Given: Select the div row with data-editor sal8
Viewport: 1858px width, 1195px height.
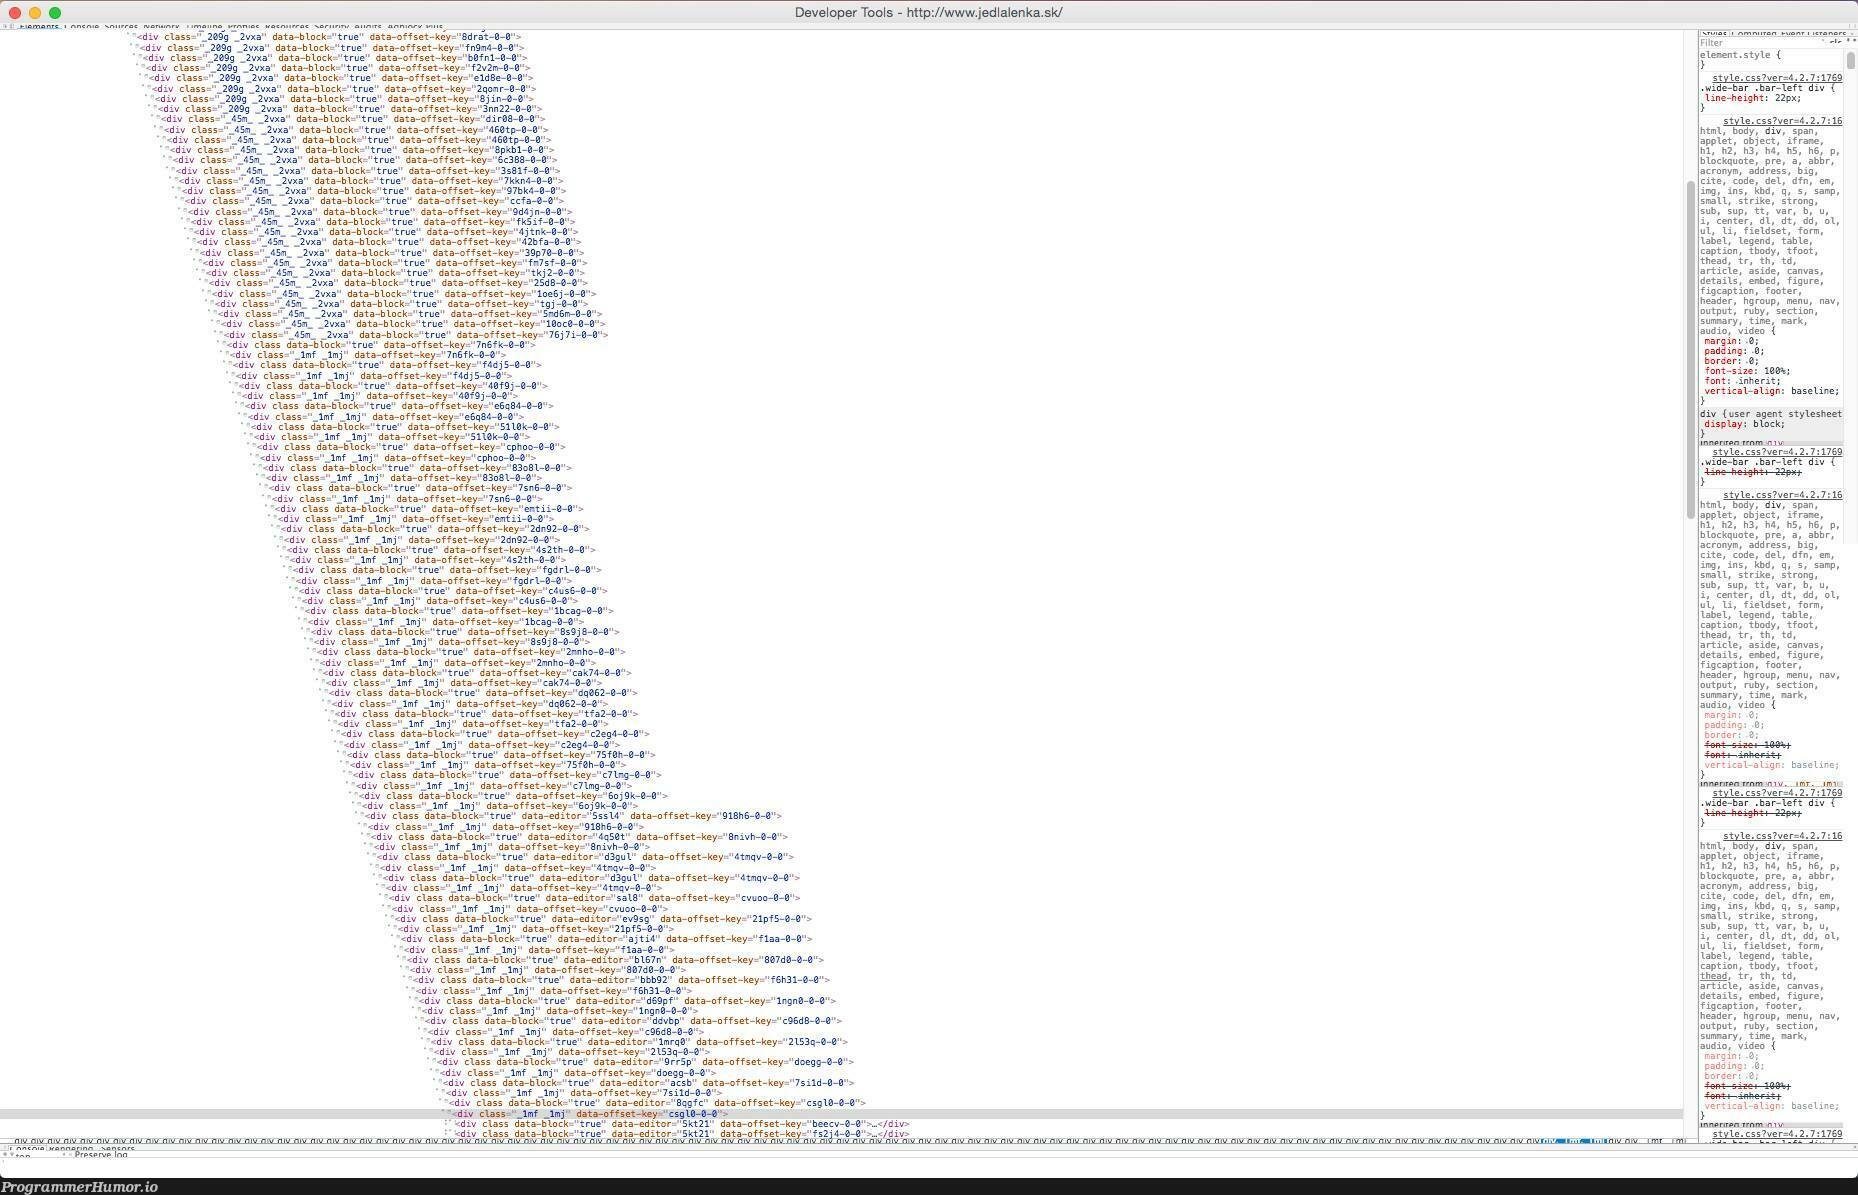Looking at the screenshot, I should tap(596, 898).
